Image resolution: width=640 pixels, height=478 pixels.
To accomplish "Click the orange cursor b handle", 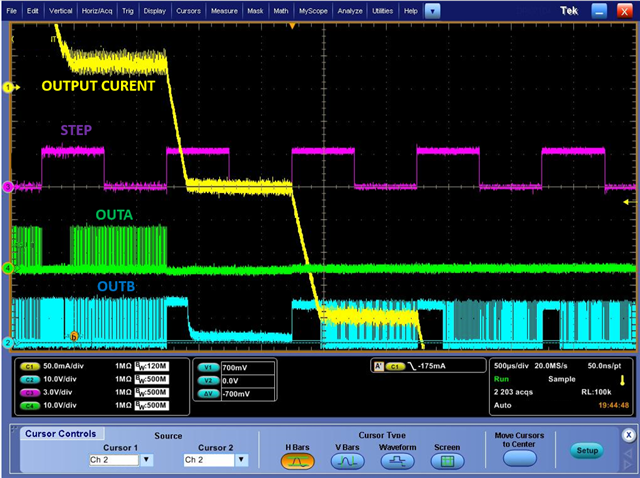I will [74, 336].
